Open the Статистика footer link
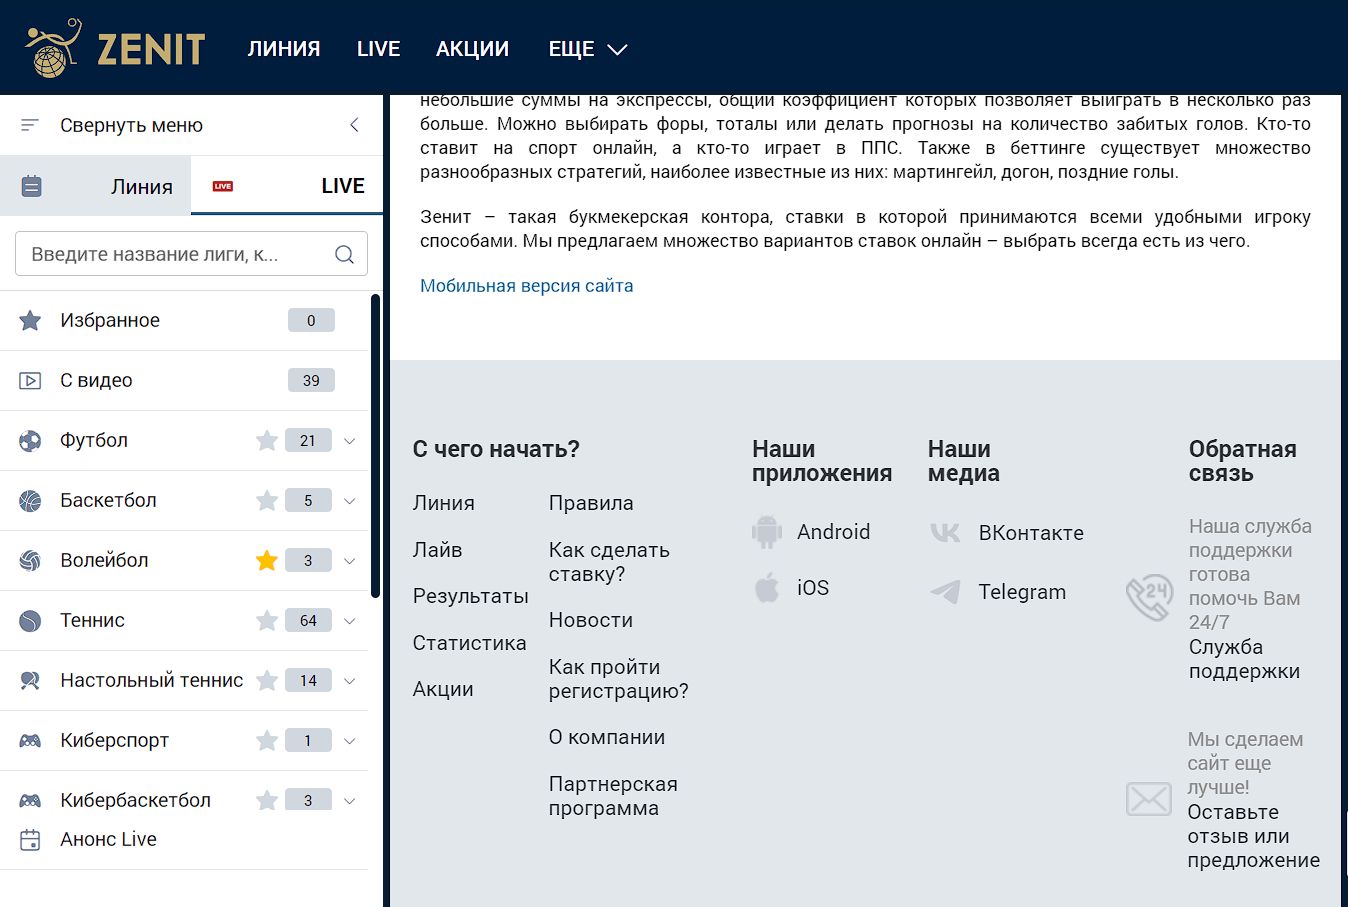The height and width of the screenshot is (907, 1348). pyautogui.click(x=470, y=643)
